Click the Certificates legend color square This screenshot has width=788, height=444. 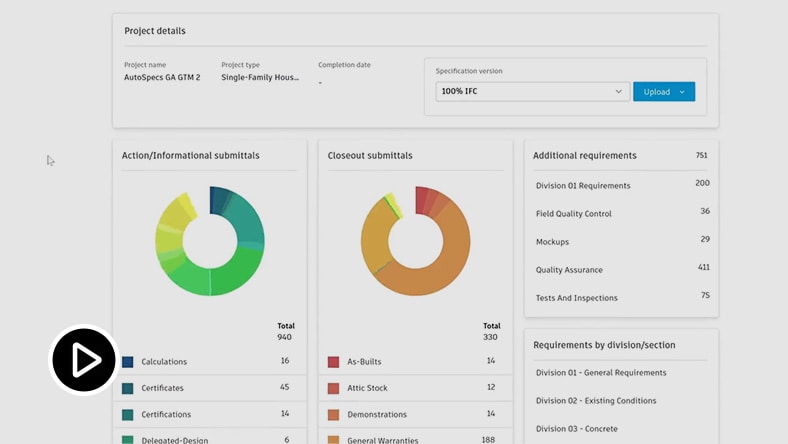[x=127, y=388]
